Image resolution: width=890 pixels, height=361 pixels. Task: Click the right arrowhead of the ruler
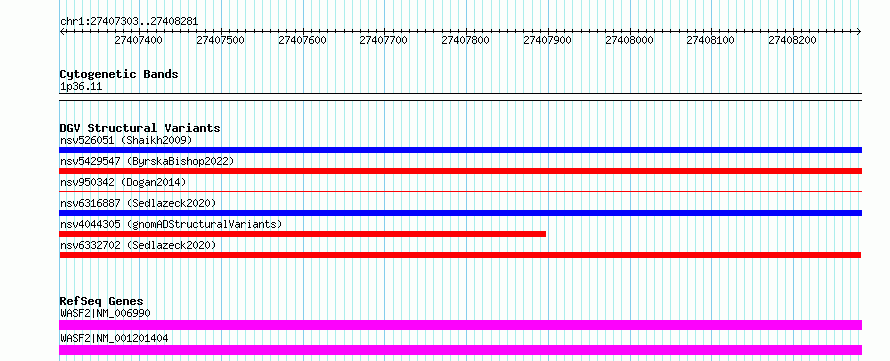(859, 32)
